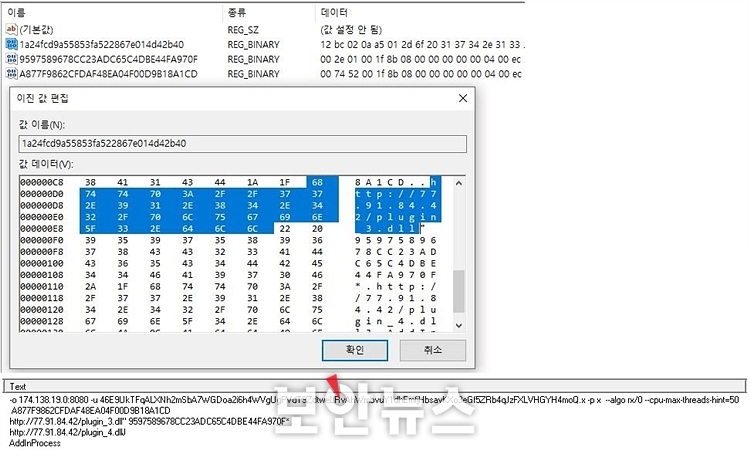Click binary icon of 1a24fcd9a55853fa entry
Screen dimensions: 750x450
(x=11, y=45)
